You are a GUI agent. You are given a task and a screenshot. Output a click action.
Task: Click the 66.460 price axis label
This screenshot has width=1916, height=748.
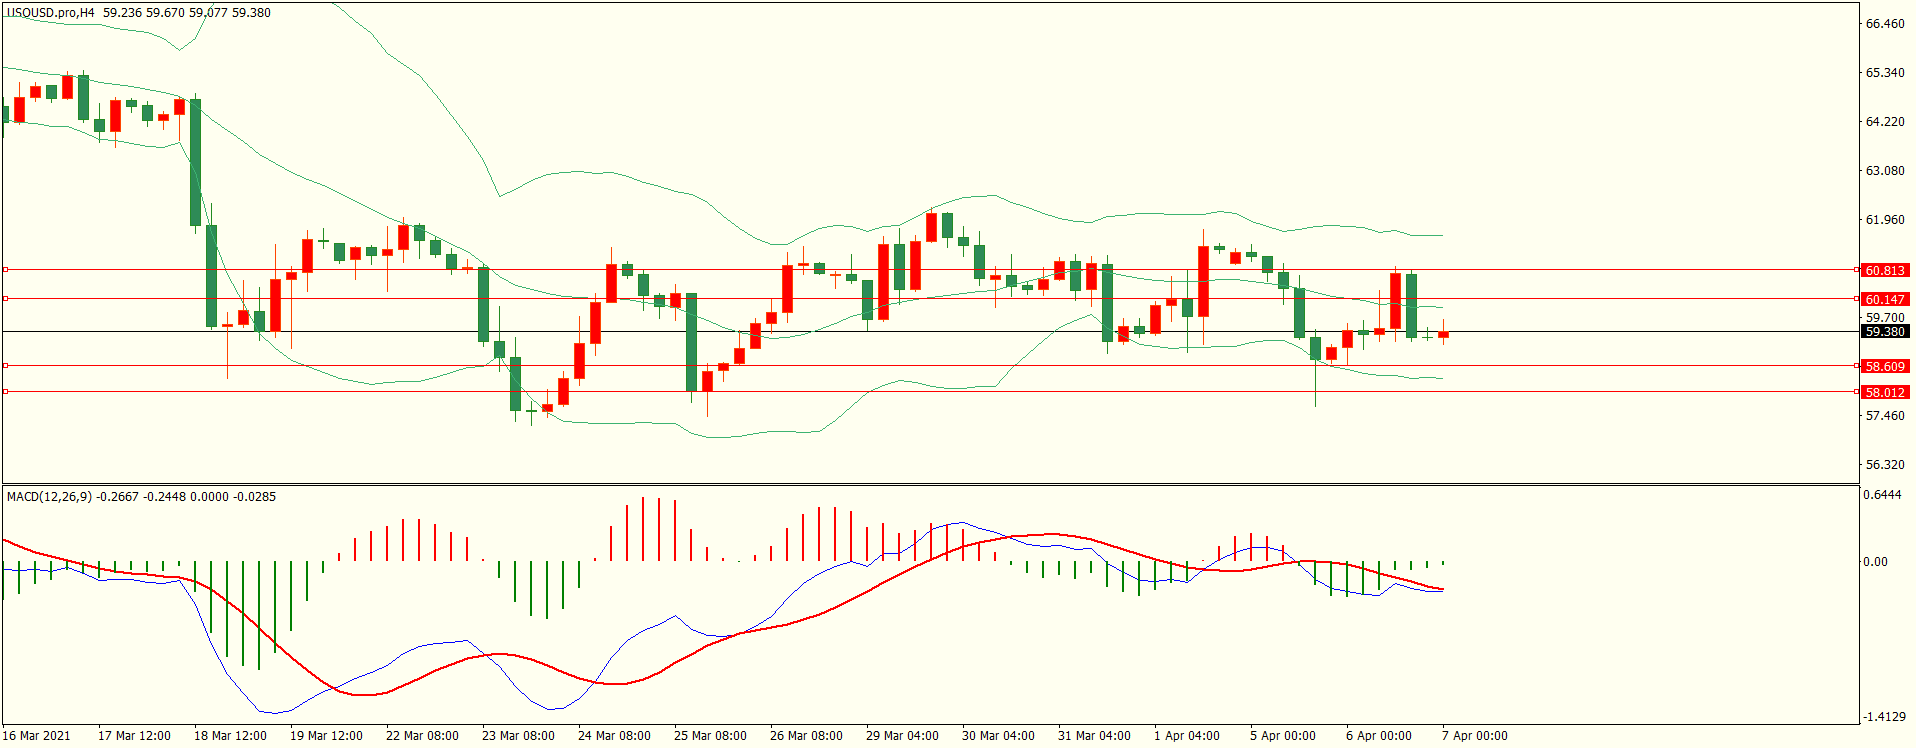(x=1885, y=24)
